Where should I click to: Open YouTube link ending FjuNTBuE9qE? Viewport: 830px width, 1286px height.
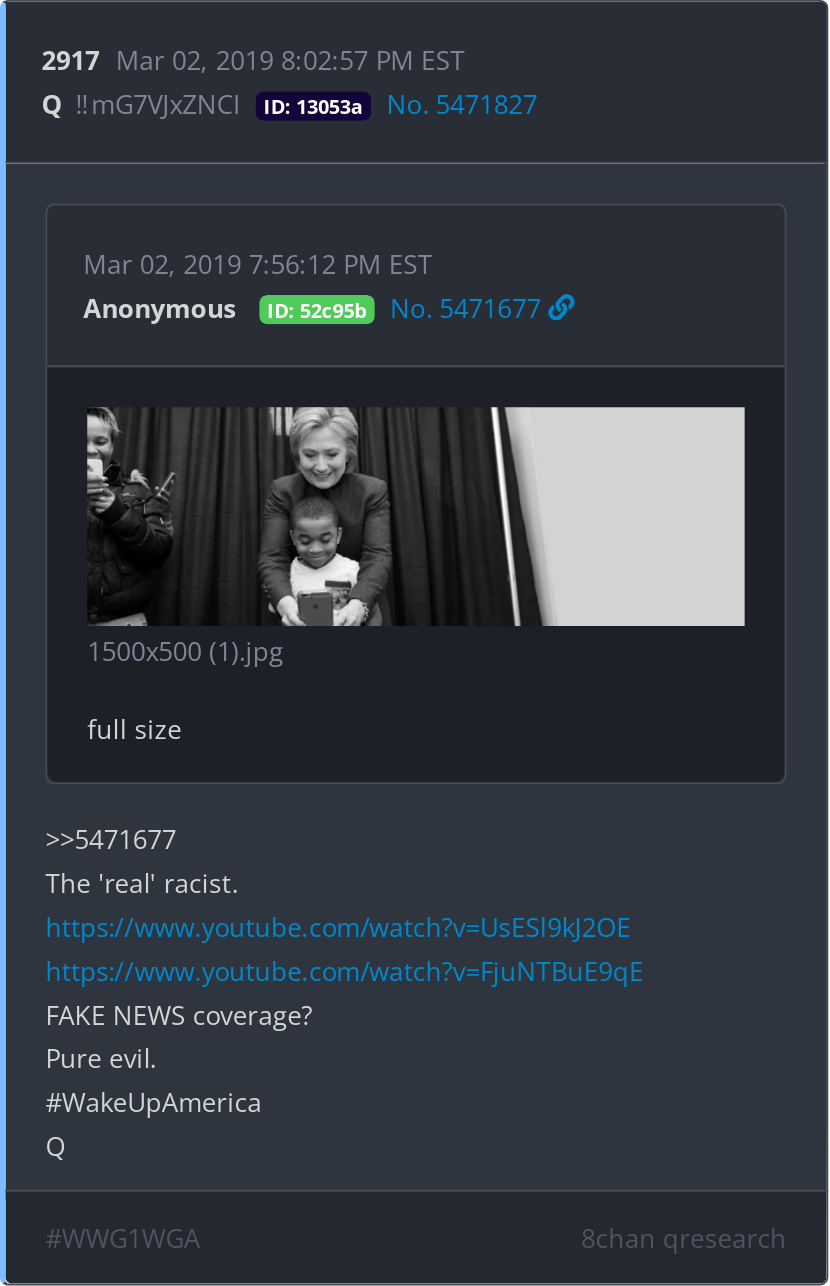[x=344, y=971]
